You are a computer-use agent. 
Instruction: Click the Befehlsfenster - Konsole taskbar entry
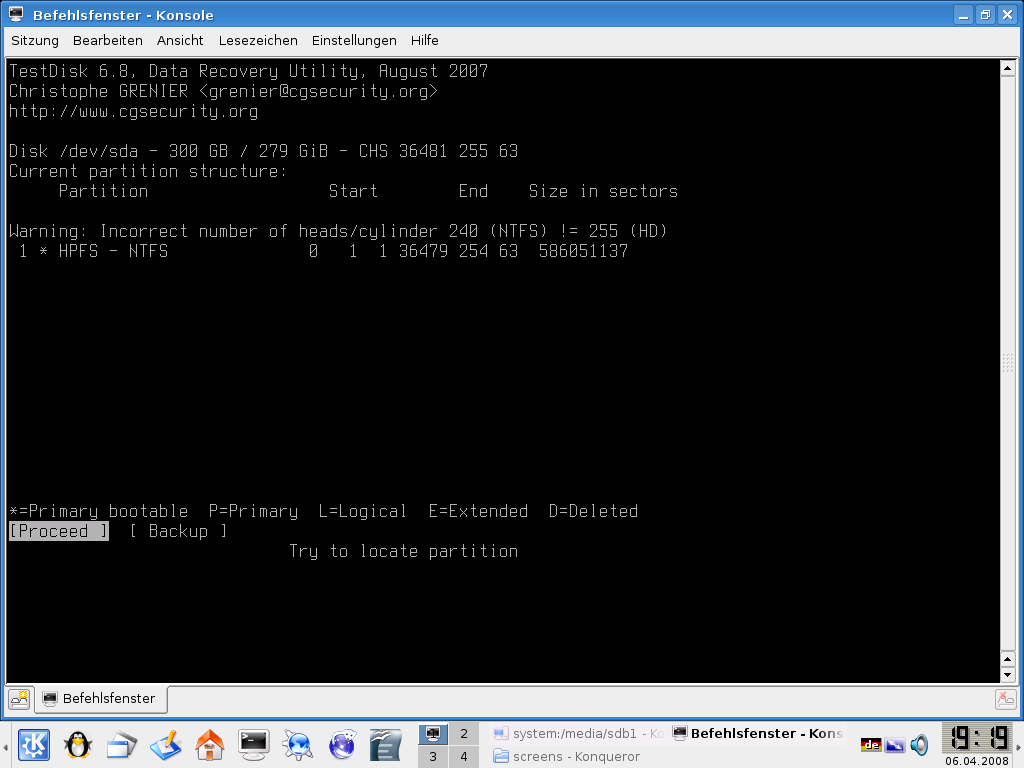[x=758, y=733]
